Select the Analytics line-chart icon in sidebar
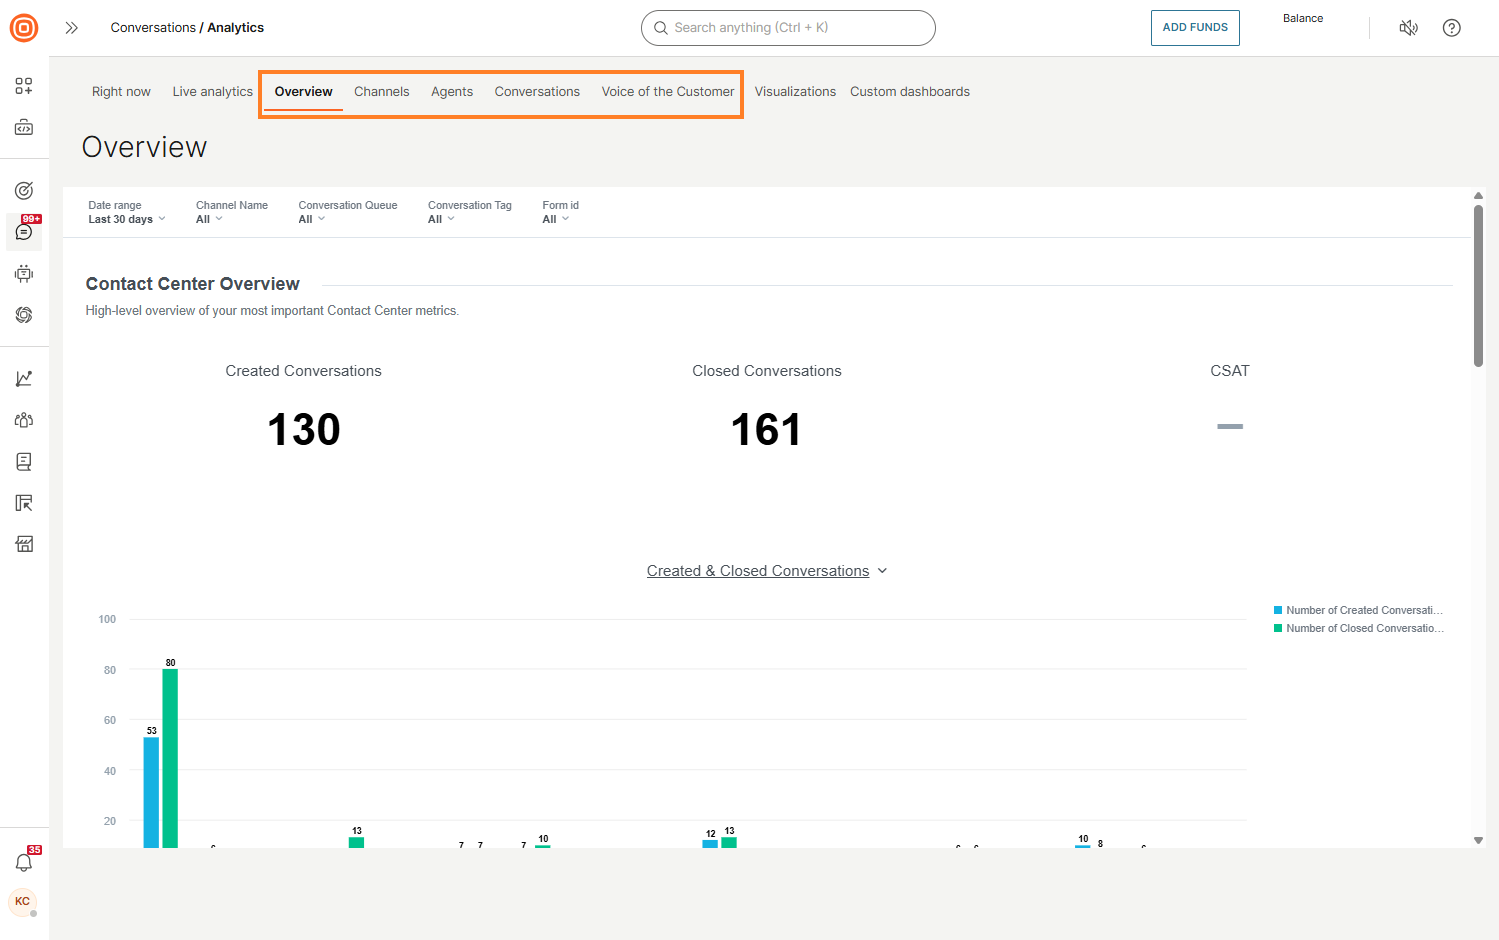The height and width of the screenshot is (940, 1499). point(23,378)
